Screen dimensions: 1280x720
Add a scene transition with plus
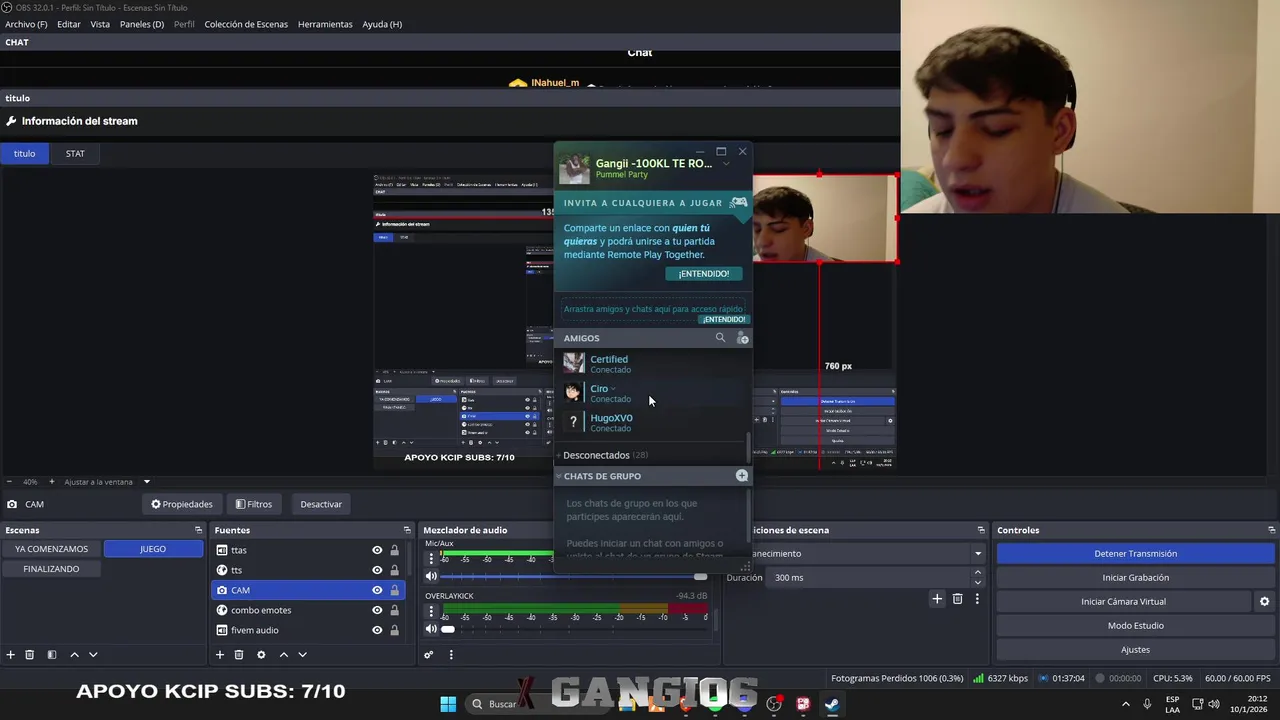pos(937,599)
